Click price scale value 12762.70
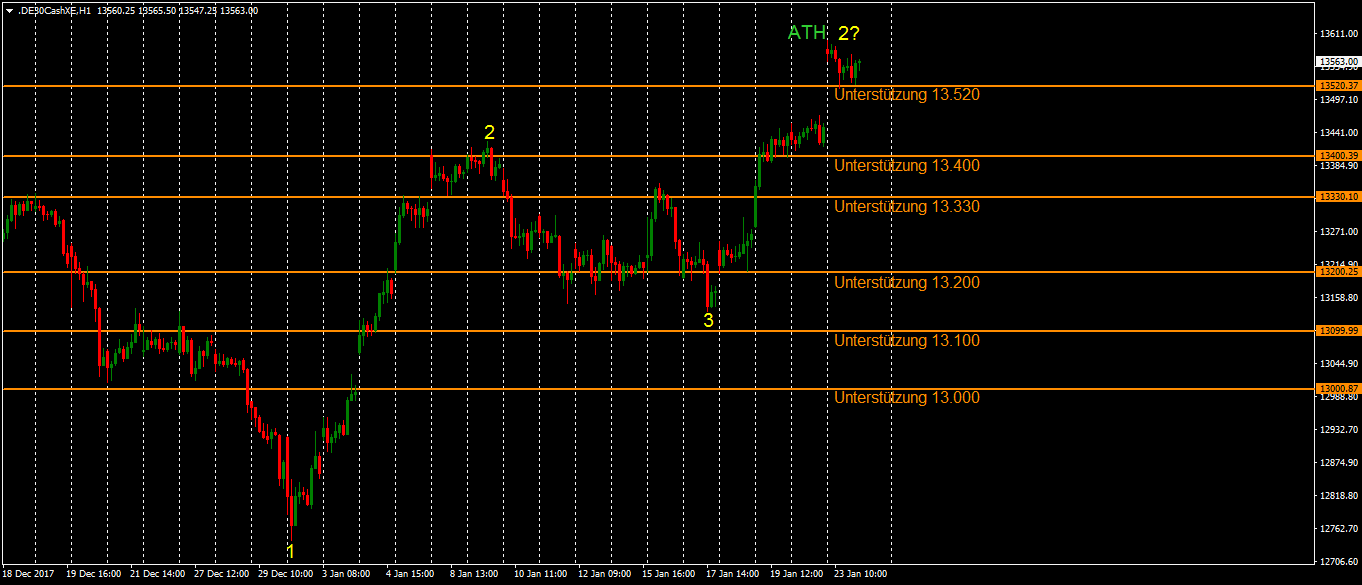The height and width of the screenshot is (585, 1362). point(1338,529)
